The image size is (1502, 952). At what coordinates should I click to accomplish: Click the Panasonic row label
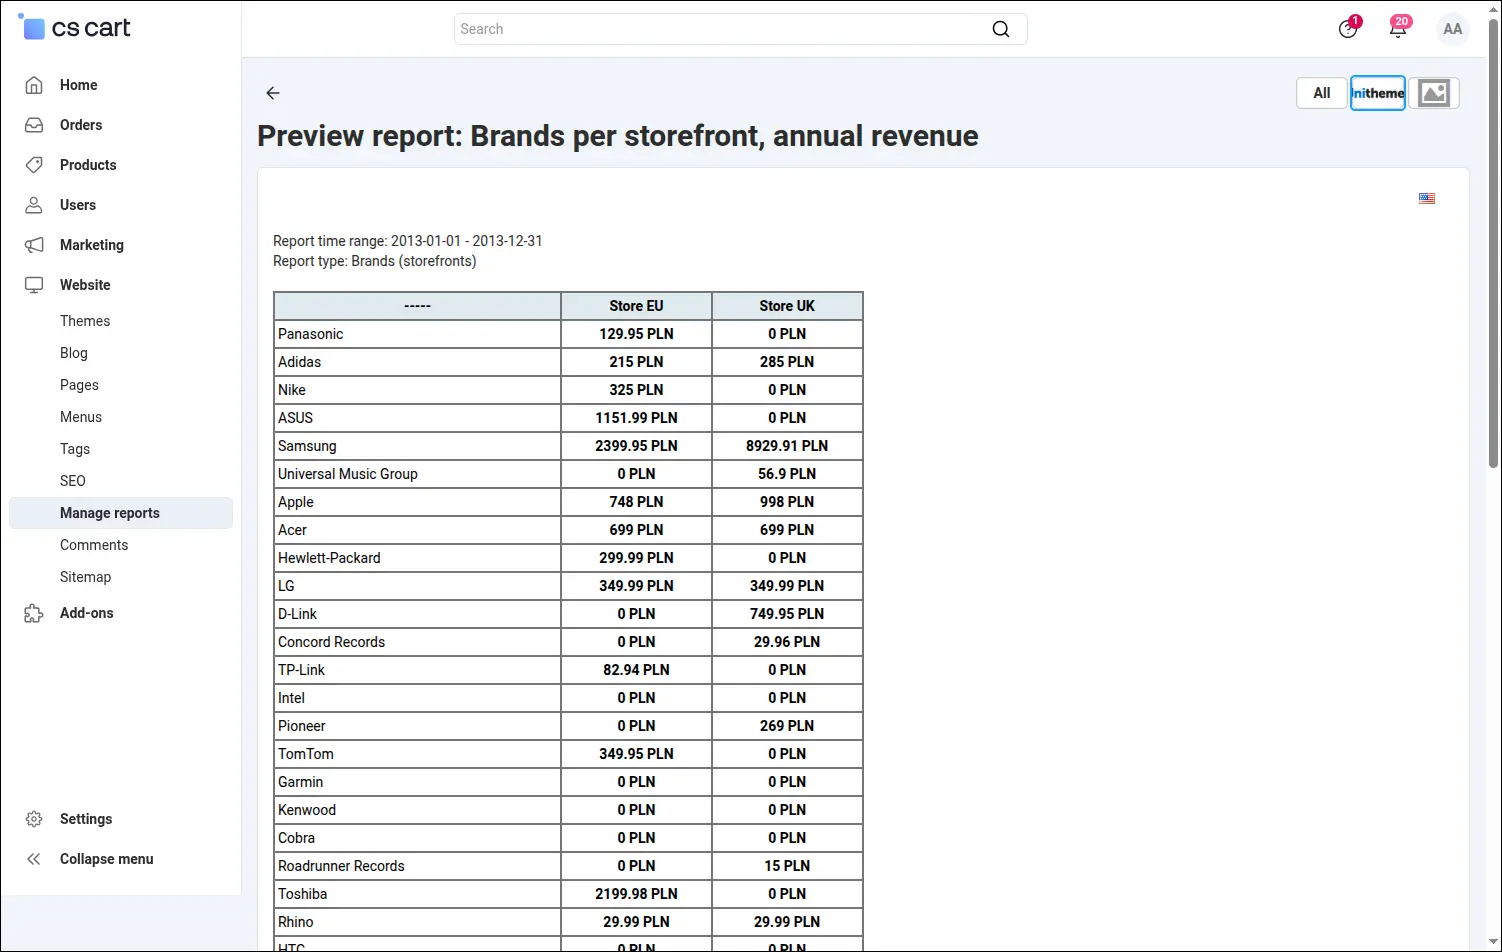(311, 334)
